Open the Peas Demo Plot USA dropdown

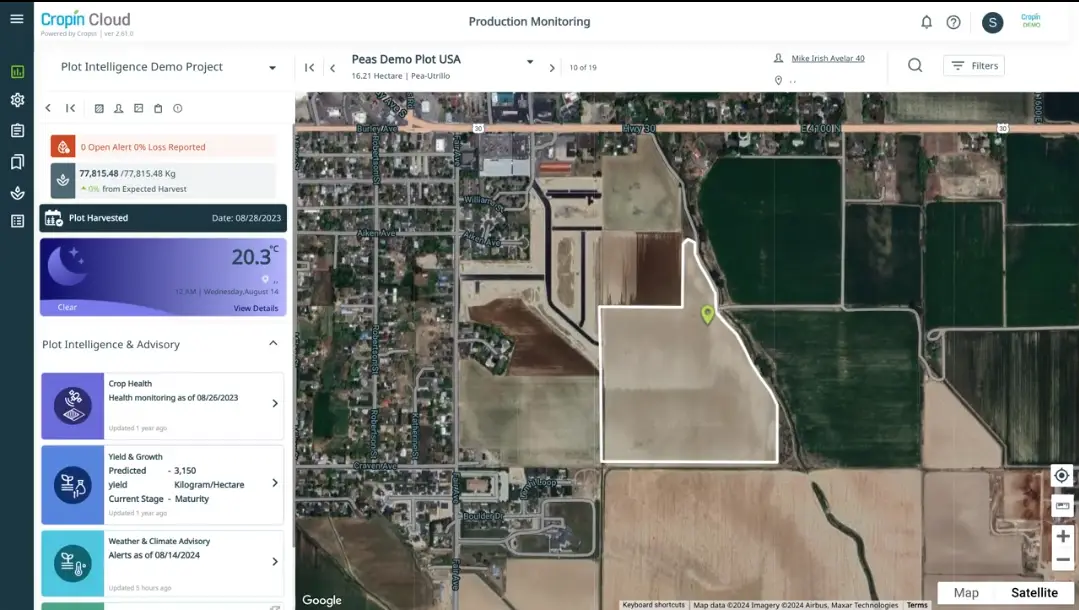tap(530, 61)
